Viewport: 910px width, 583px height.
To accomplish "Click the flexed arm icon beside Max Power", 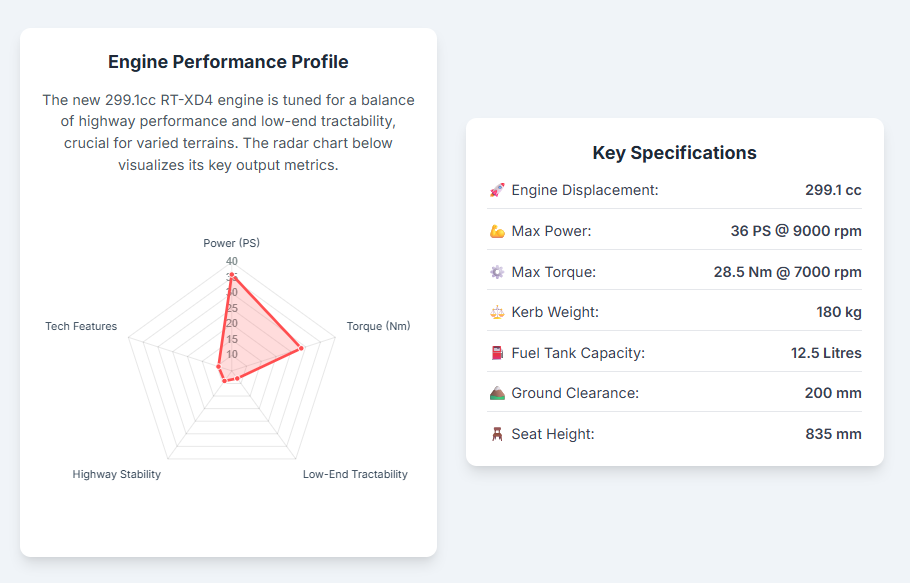I will [497, 231].
